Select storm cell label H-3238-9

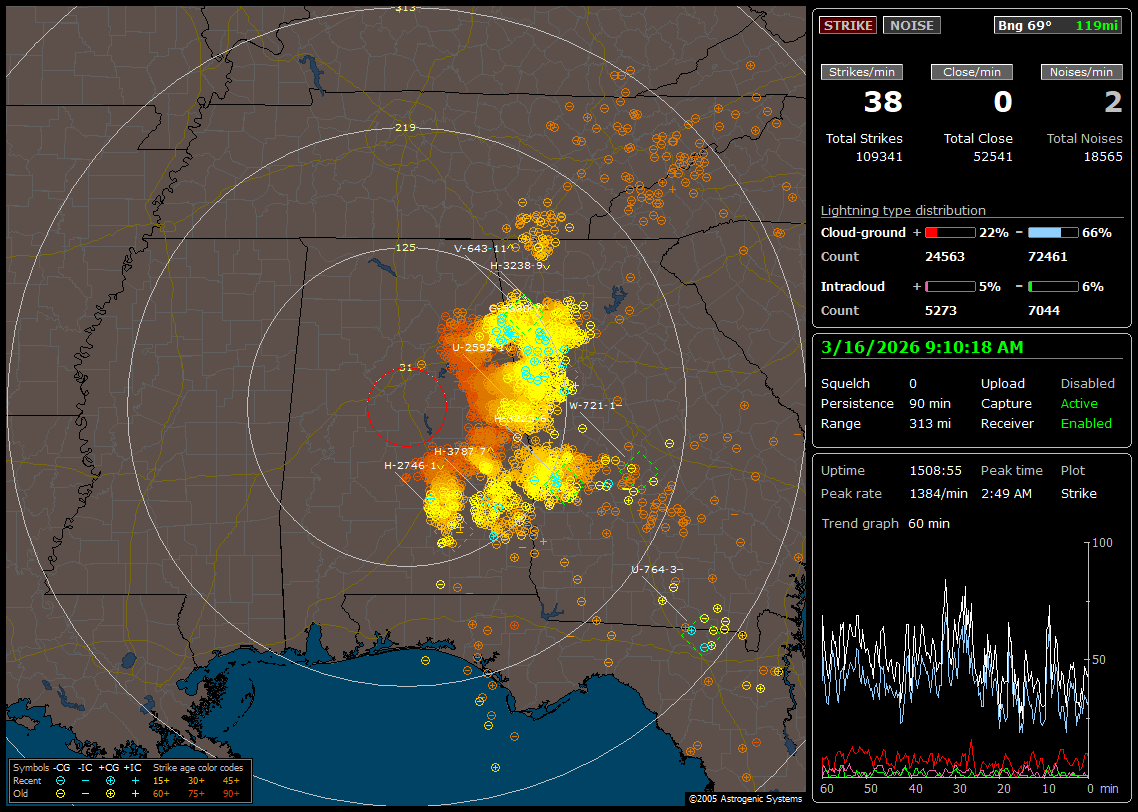(517, 266)
